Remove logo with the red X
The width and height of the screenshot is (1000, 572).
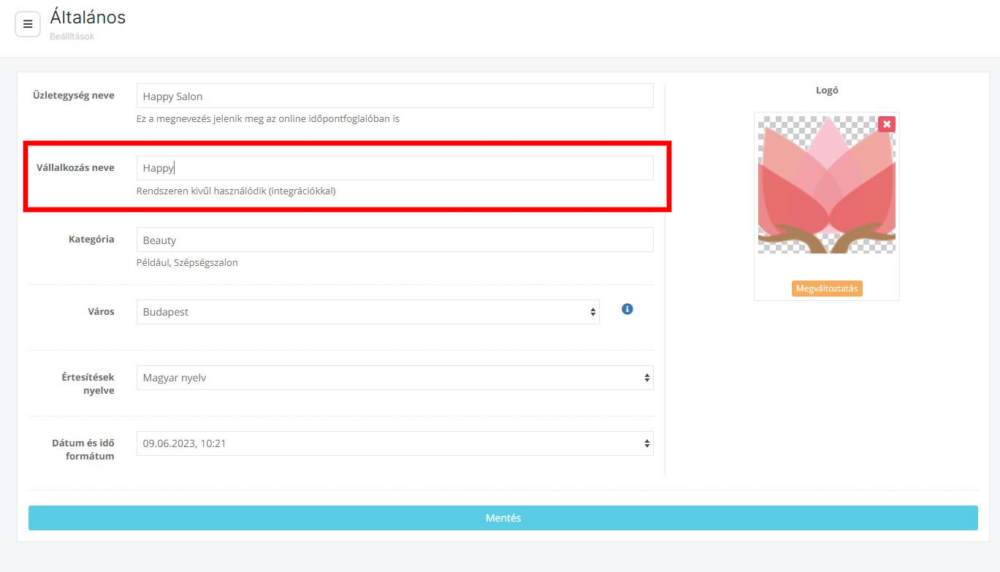tap(886, 124)
